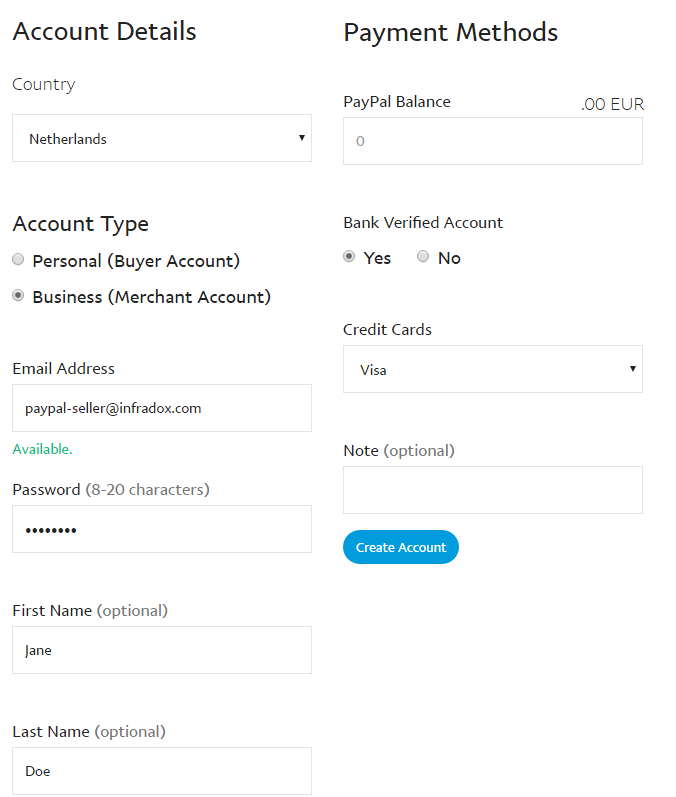This screenshot has height=797, width=676.
Task: Choose No for Bank Verified Account
Action: coord(423,256)
